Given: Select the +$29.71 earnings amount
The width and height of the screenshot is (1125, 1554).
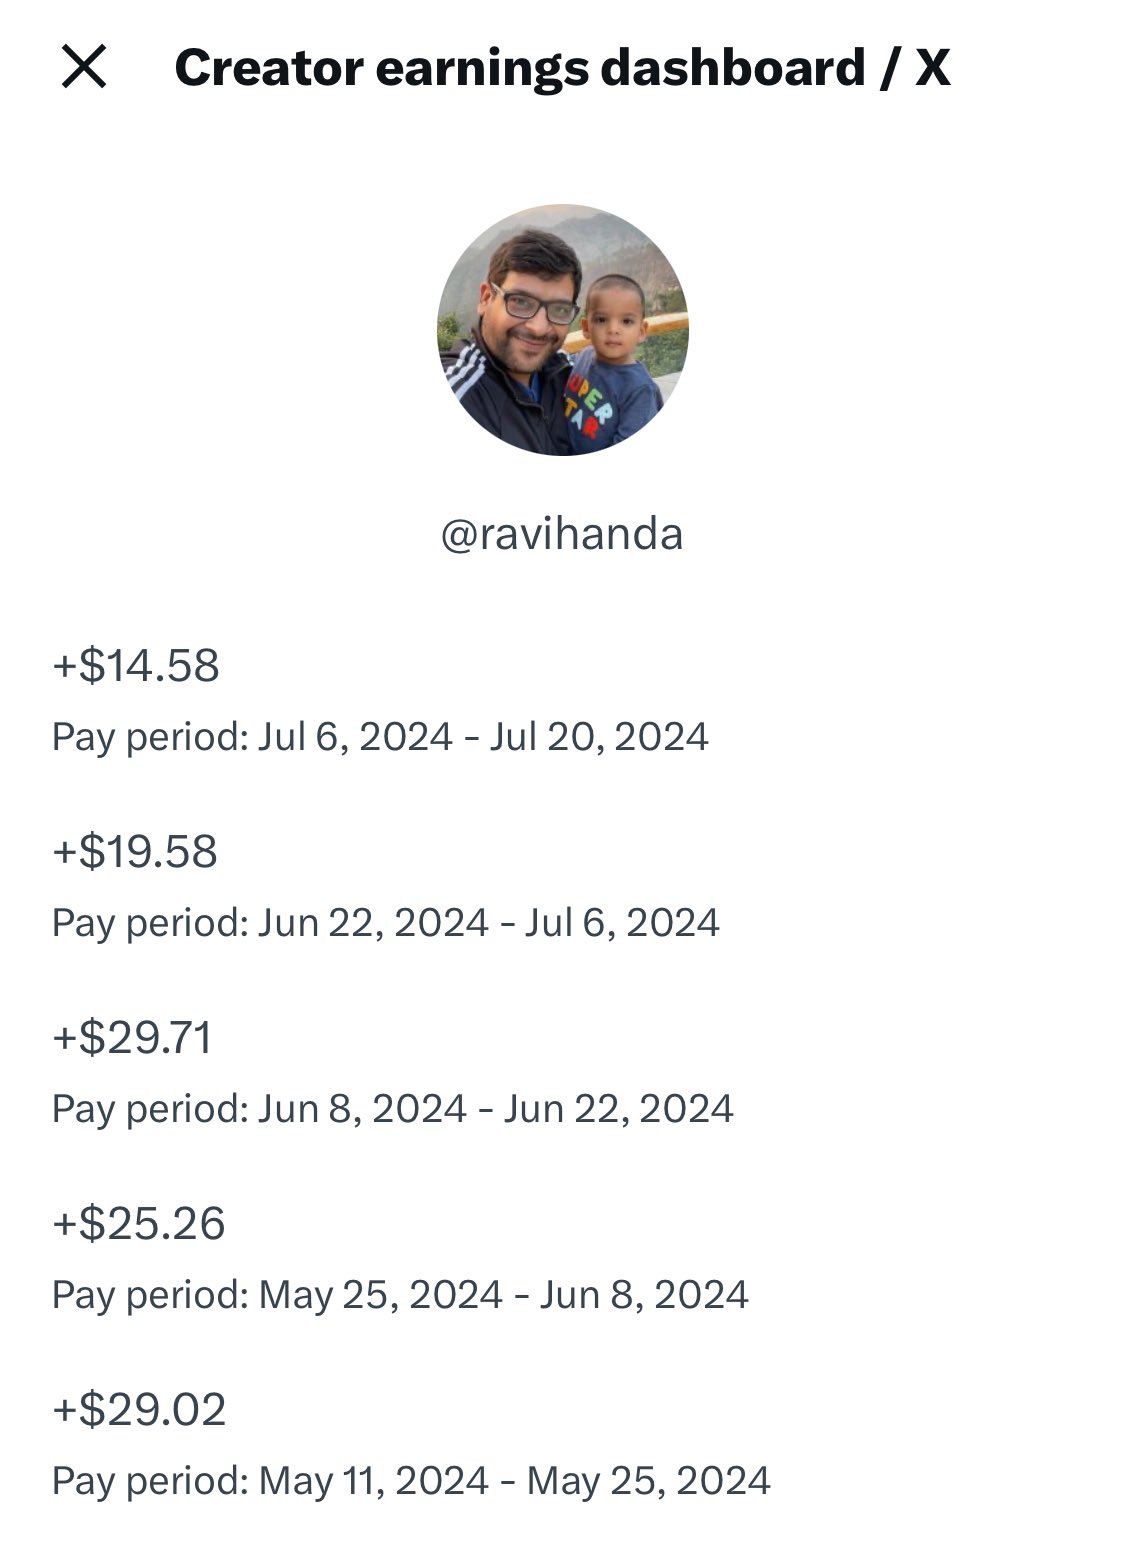Looking at the screenshot, I should (133, 1038).
